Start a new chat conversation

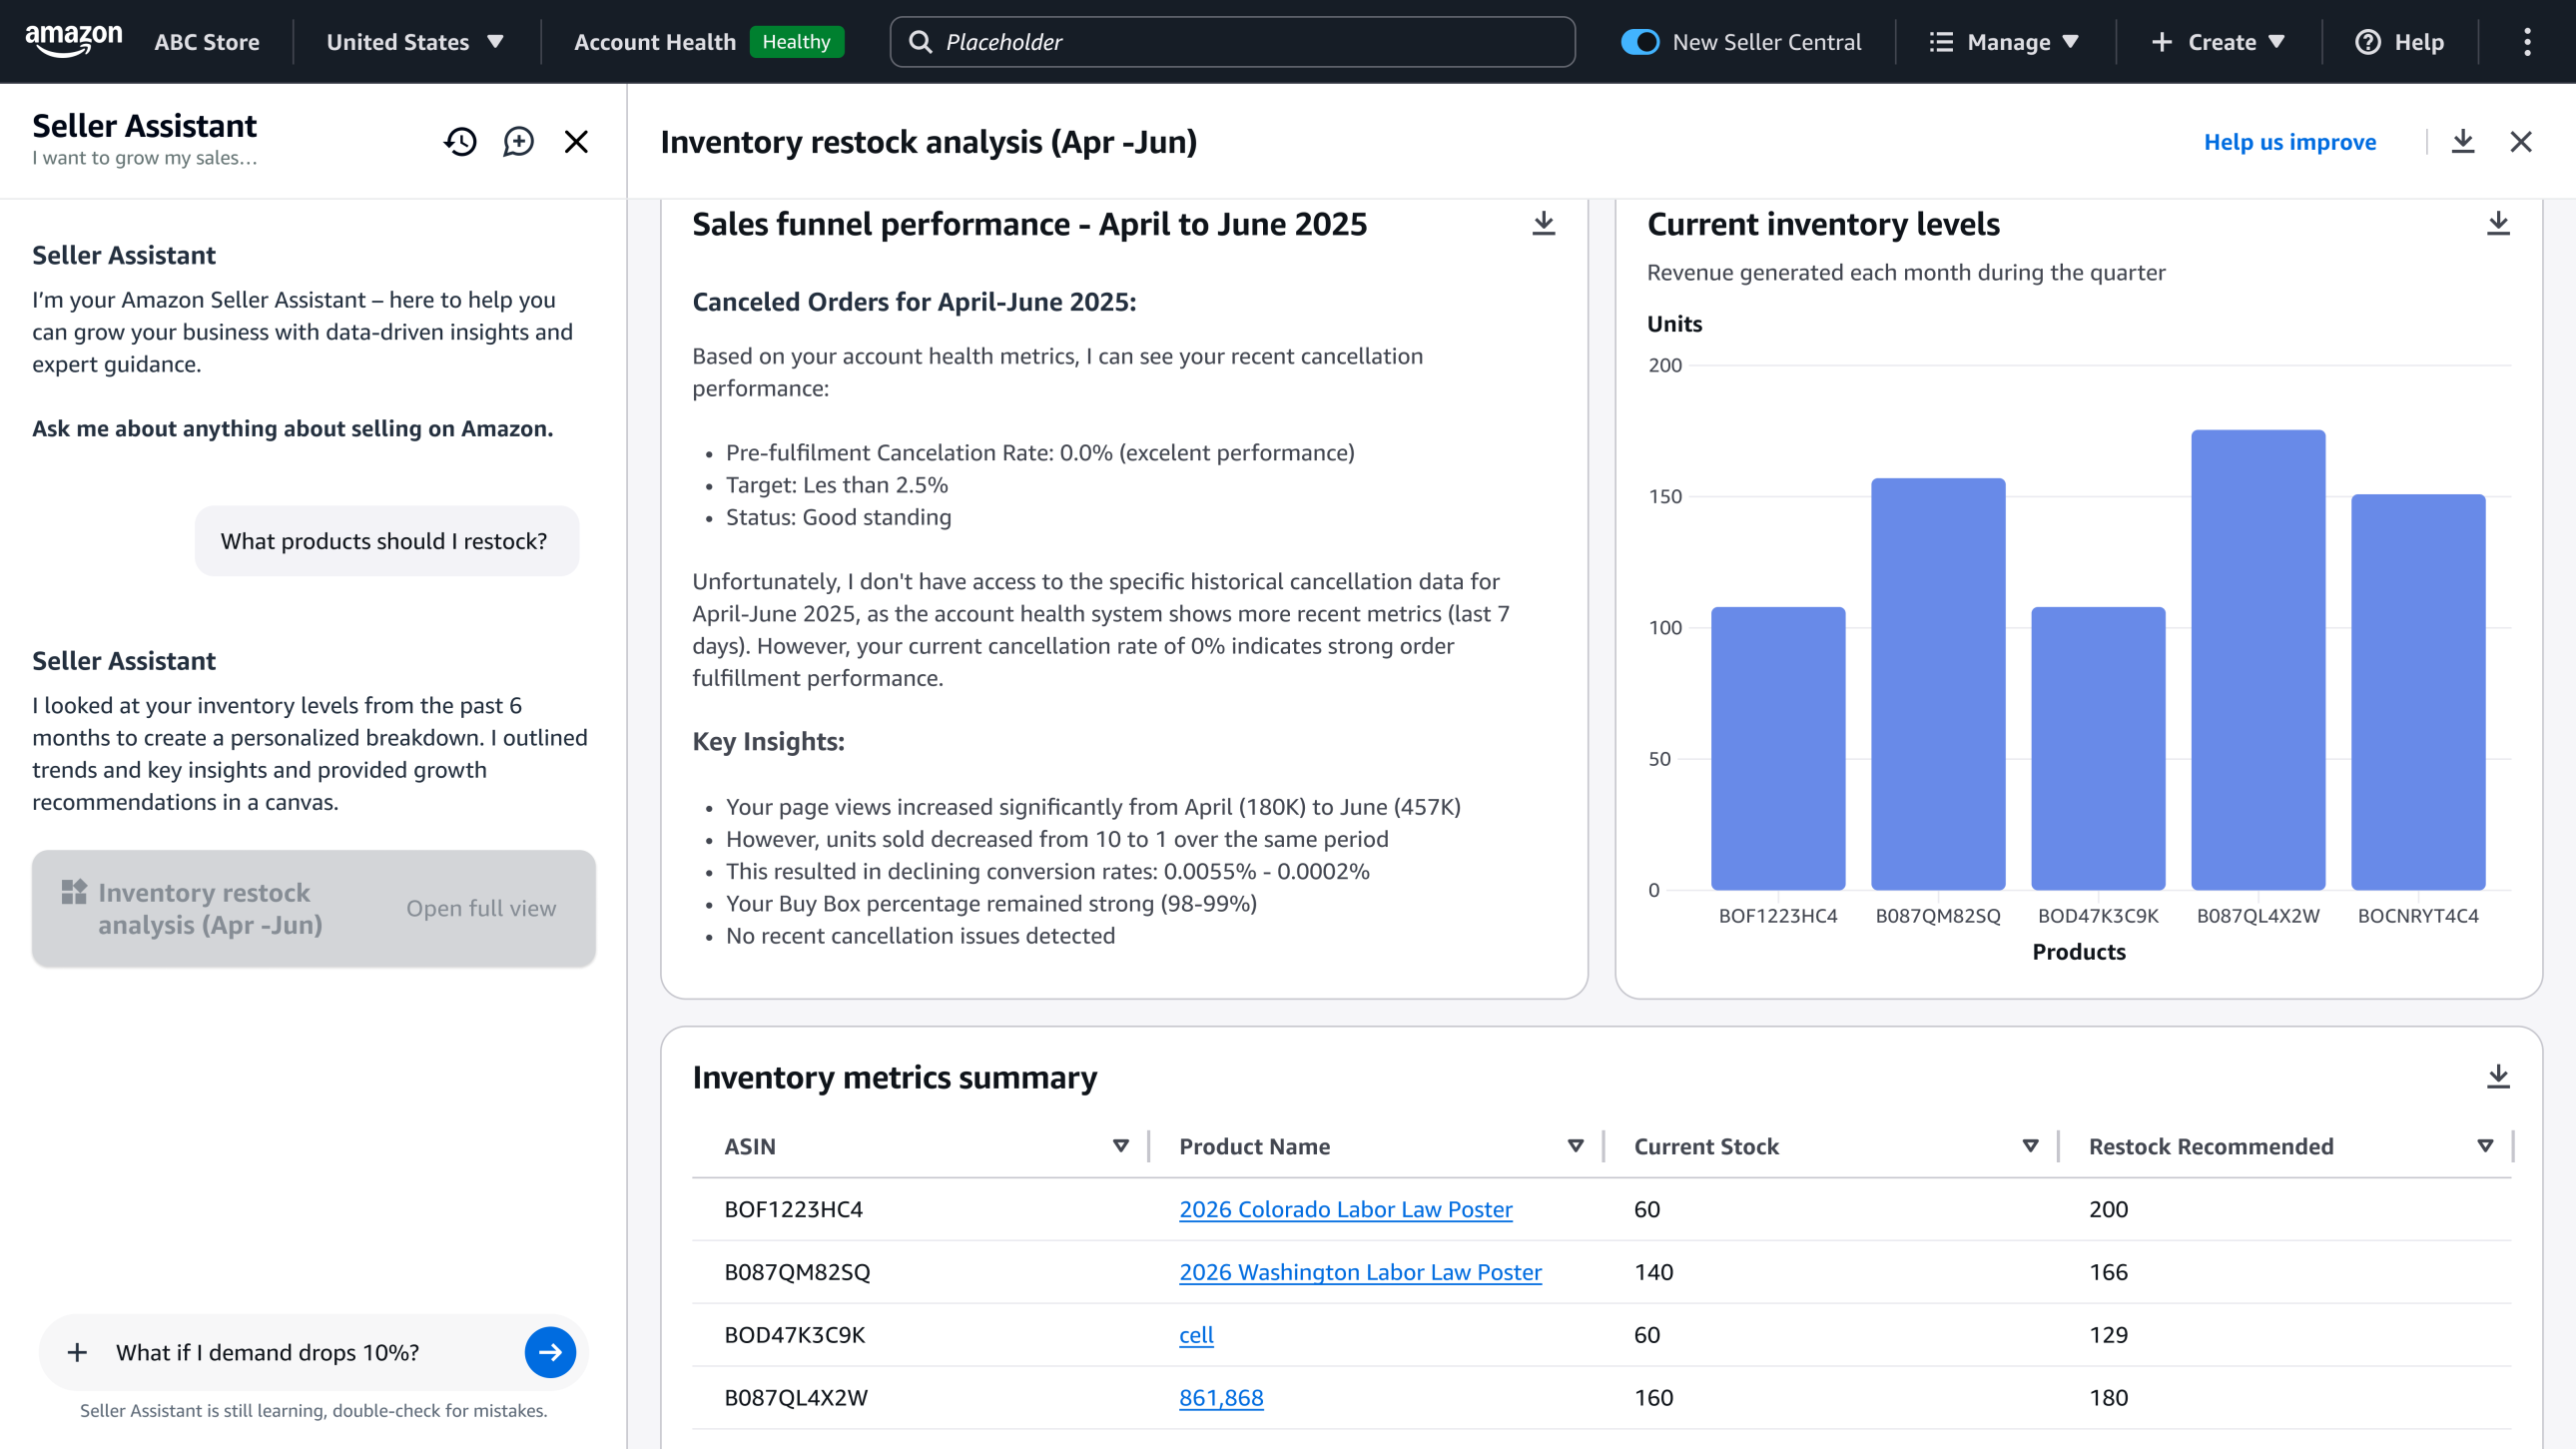tap(518, 142)
